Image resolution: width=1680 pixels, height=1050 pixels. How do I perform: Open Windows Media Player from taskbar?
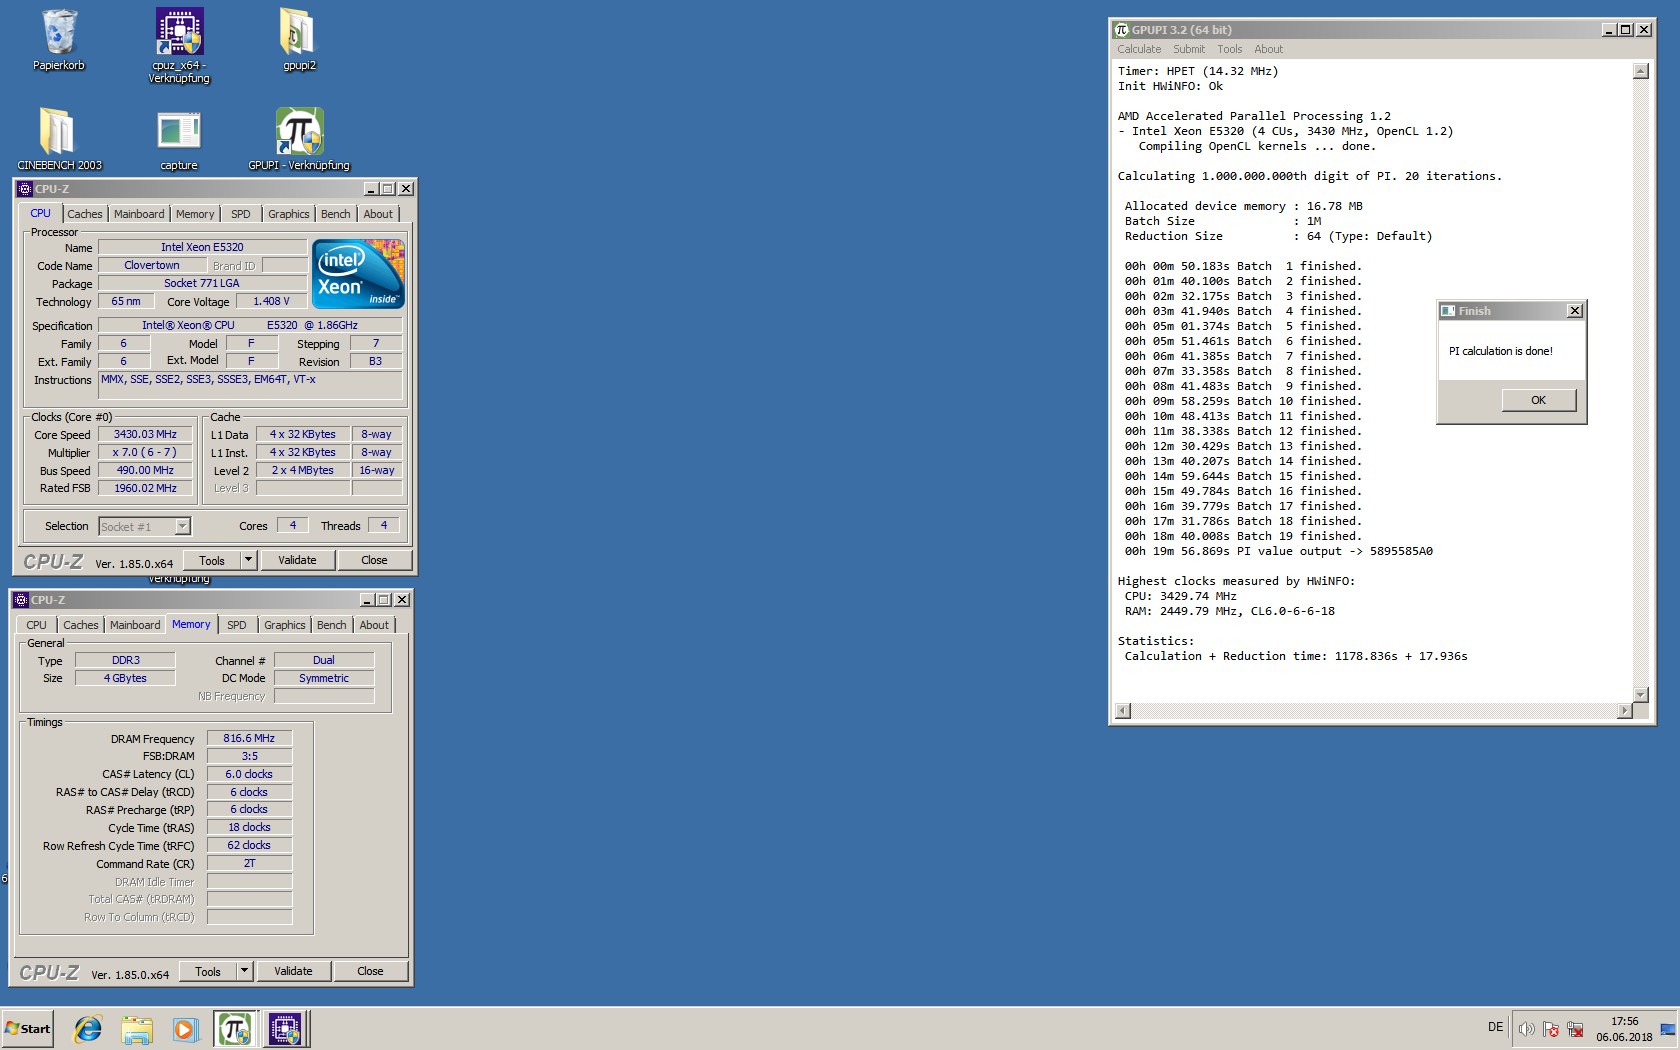click(x=185, y=1028)
